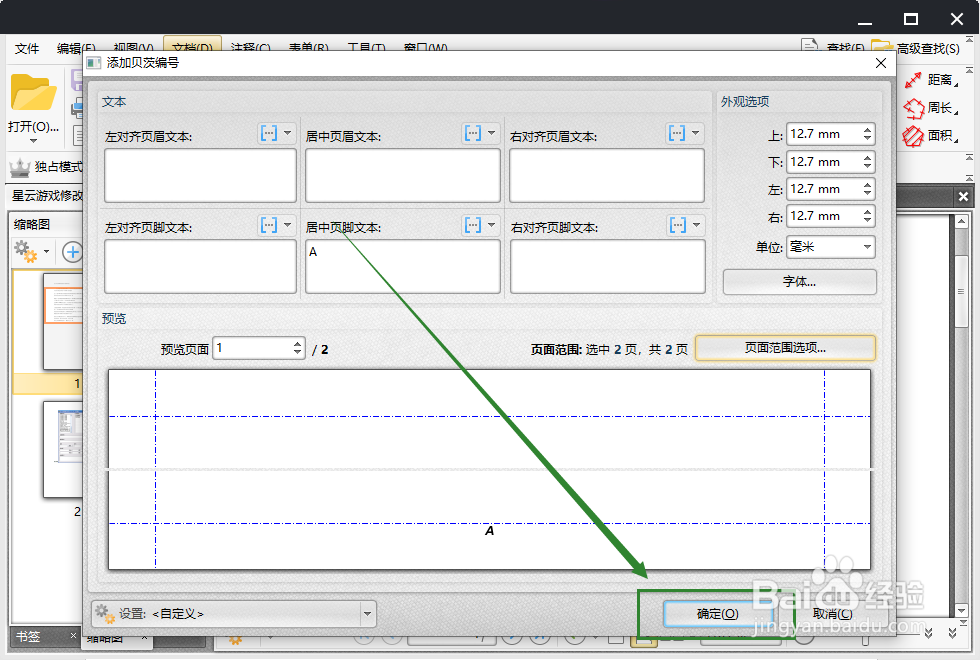Close the 添加贝茨编号 dialog

pos(881,63)
